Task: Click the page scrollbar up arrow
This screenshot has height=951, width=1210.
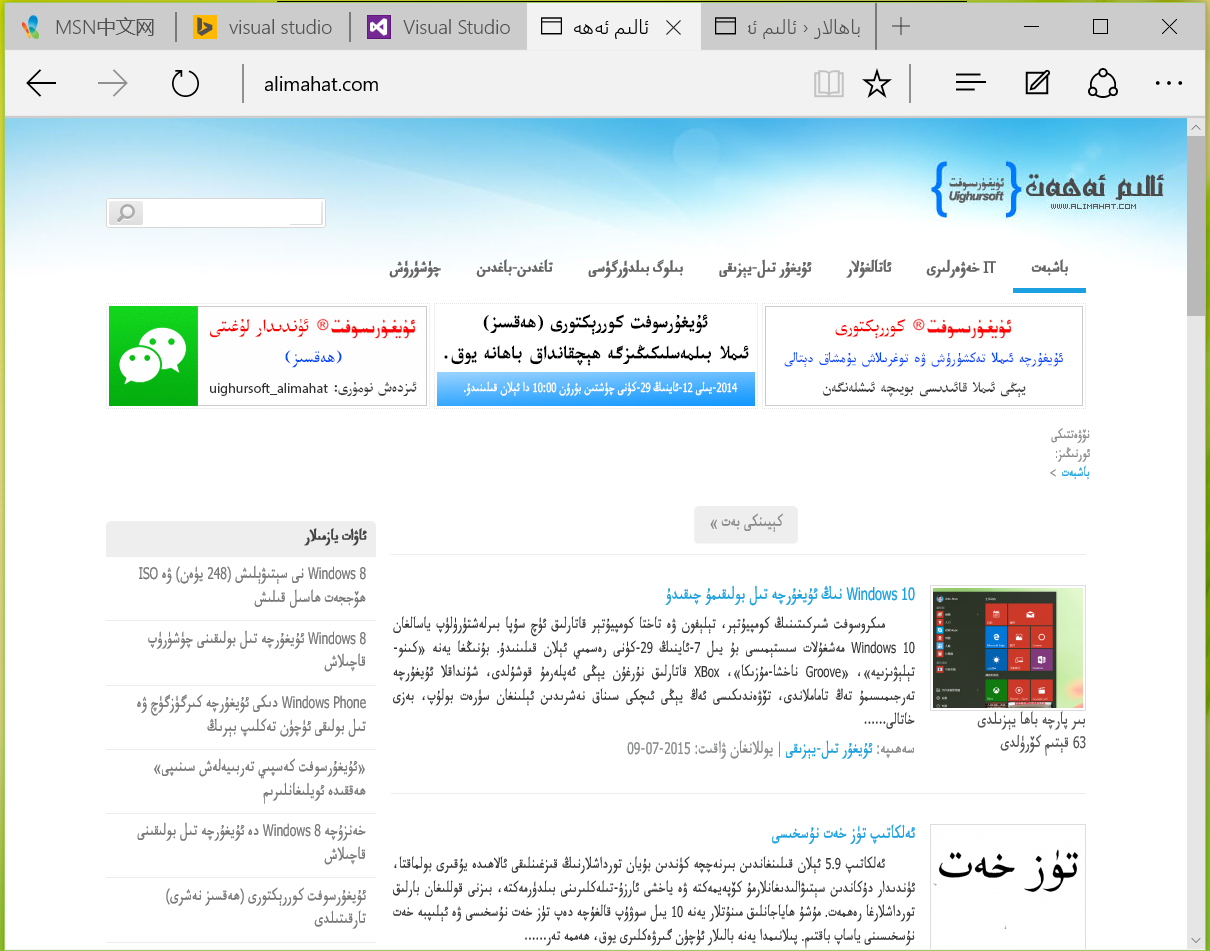Action: click(x=1195, y=127)
